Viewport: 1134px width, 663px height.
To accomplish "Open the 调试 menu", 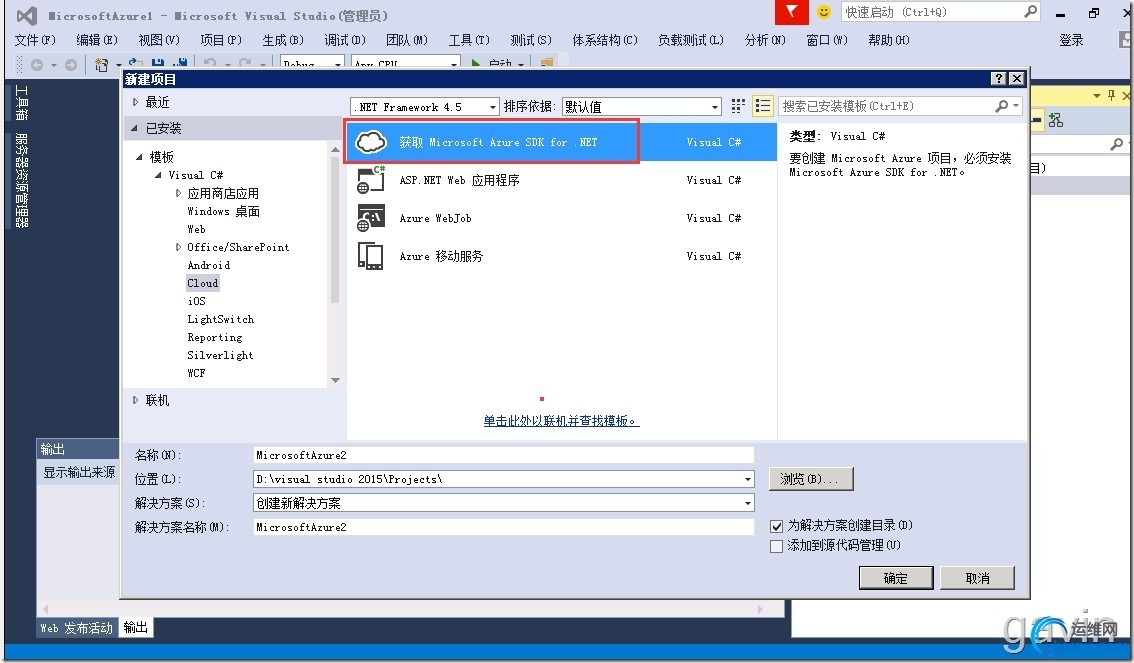I will (x=344, y=40).
